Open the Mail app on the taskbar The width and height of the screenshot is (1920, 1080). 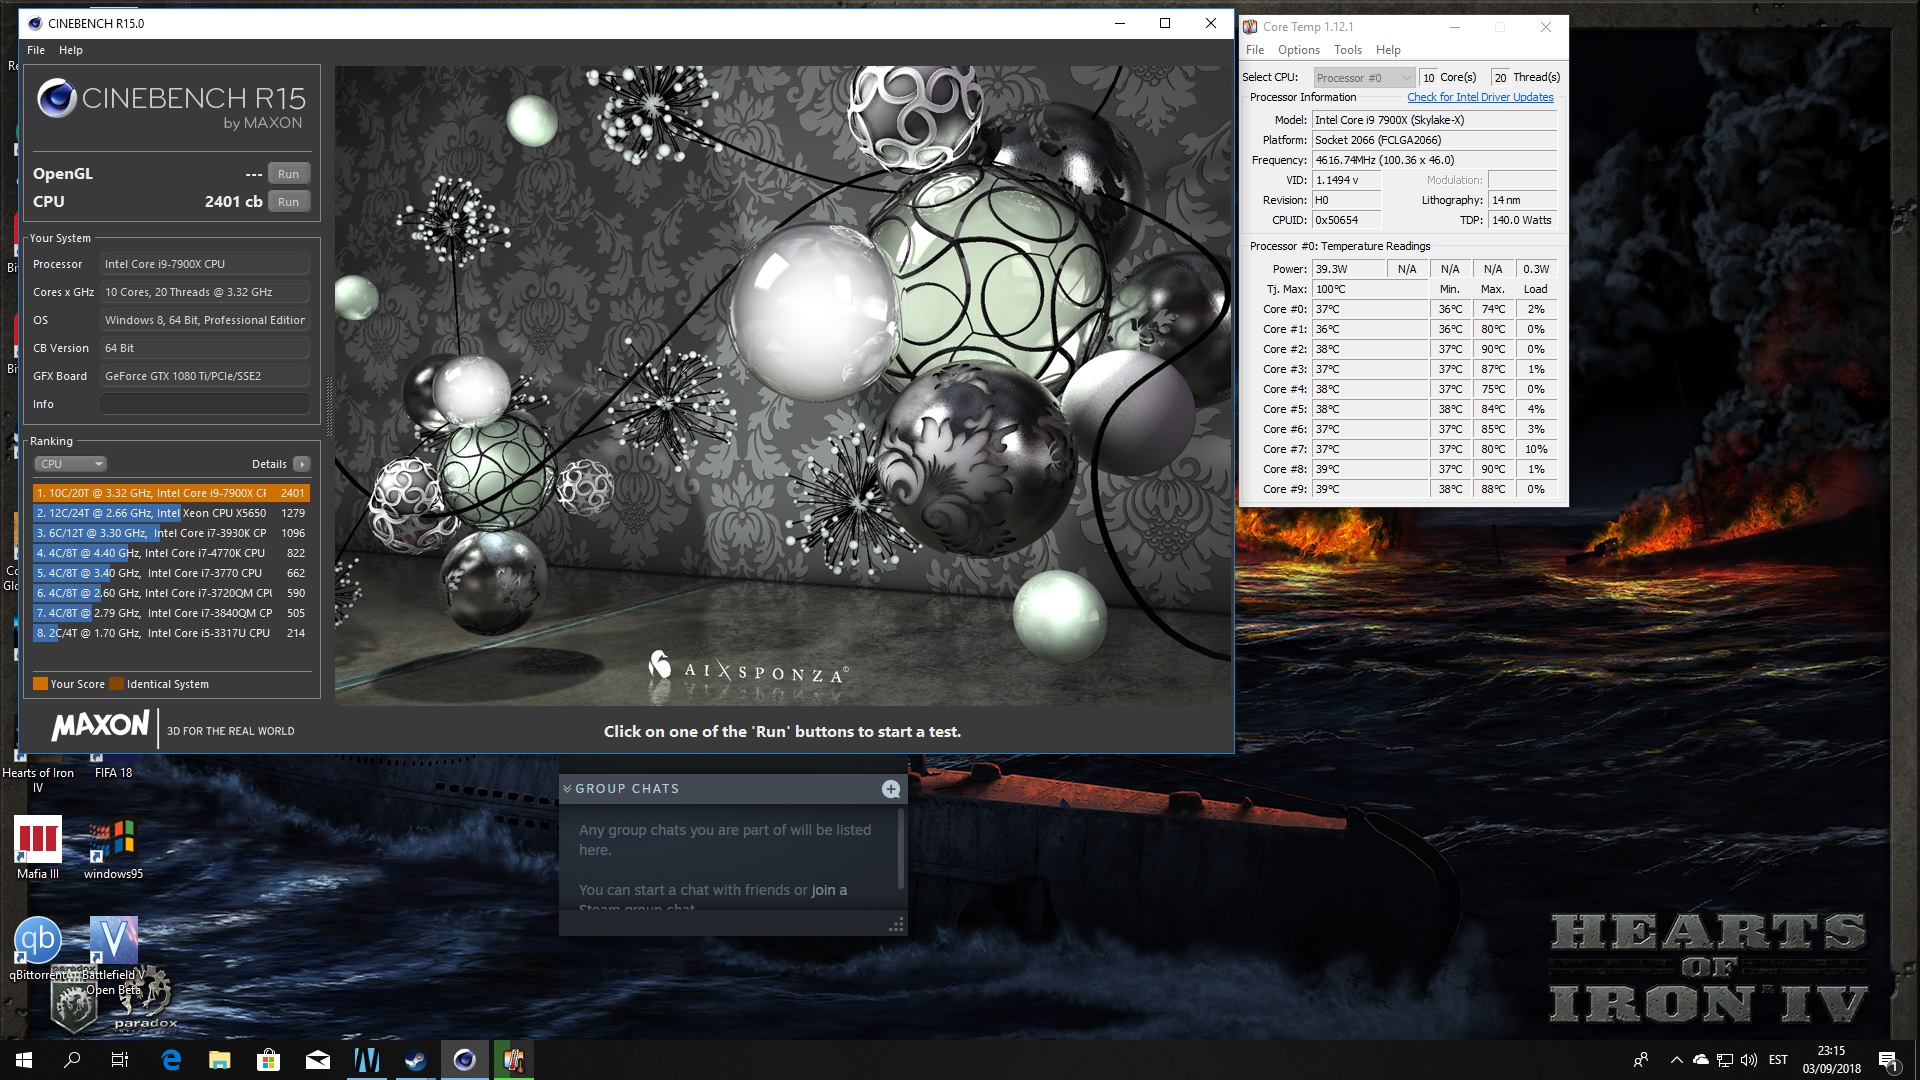tap(318, 1060)
